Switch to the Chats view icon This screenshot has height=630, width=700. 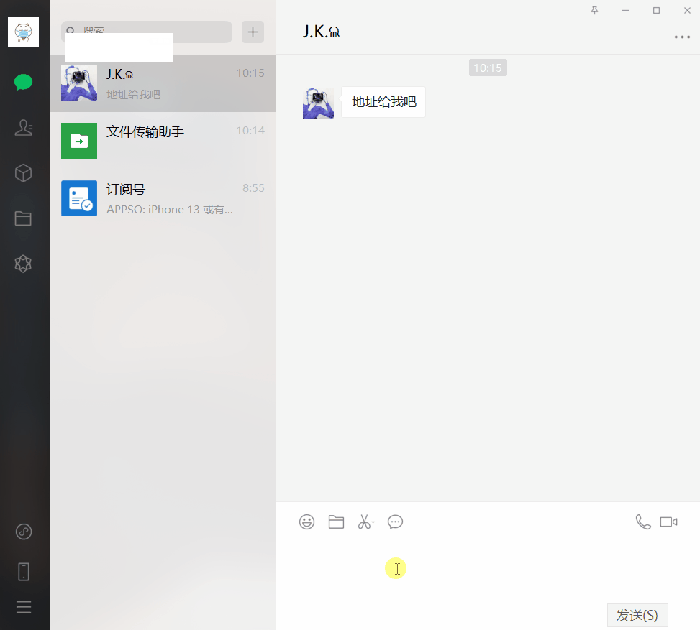(23, 82)
